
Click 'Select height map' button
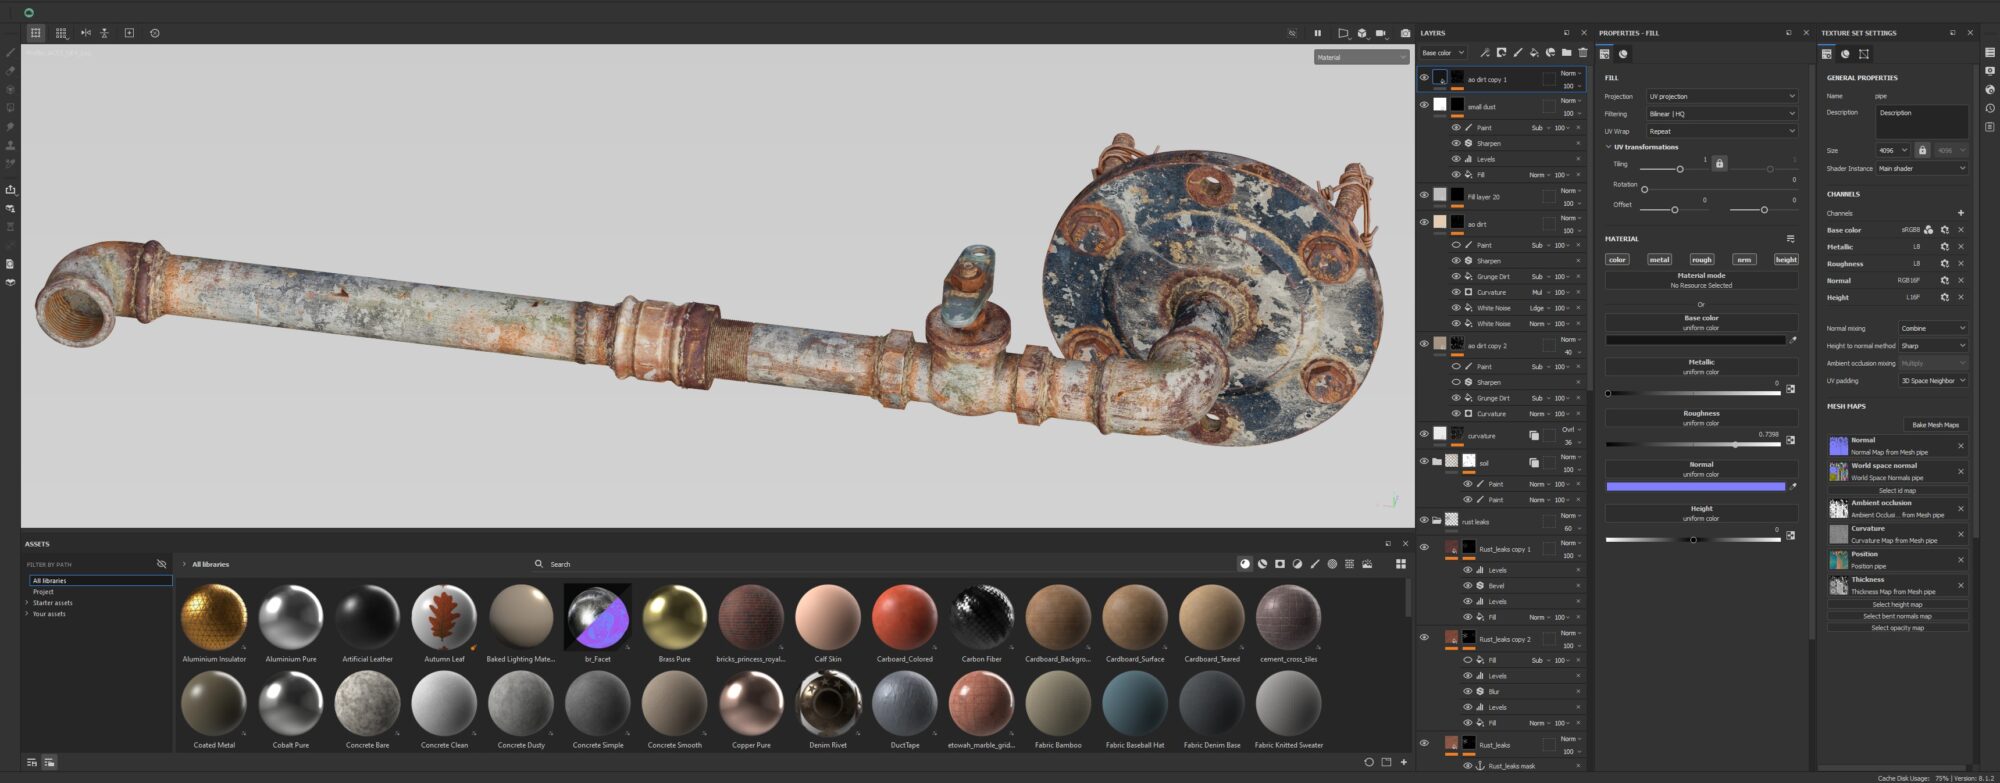[1897, 604]
